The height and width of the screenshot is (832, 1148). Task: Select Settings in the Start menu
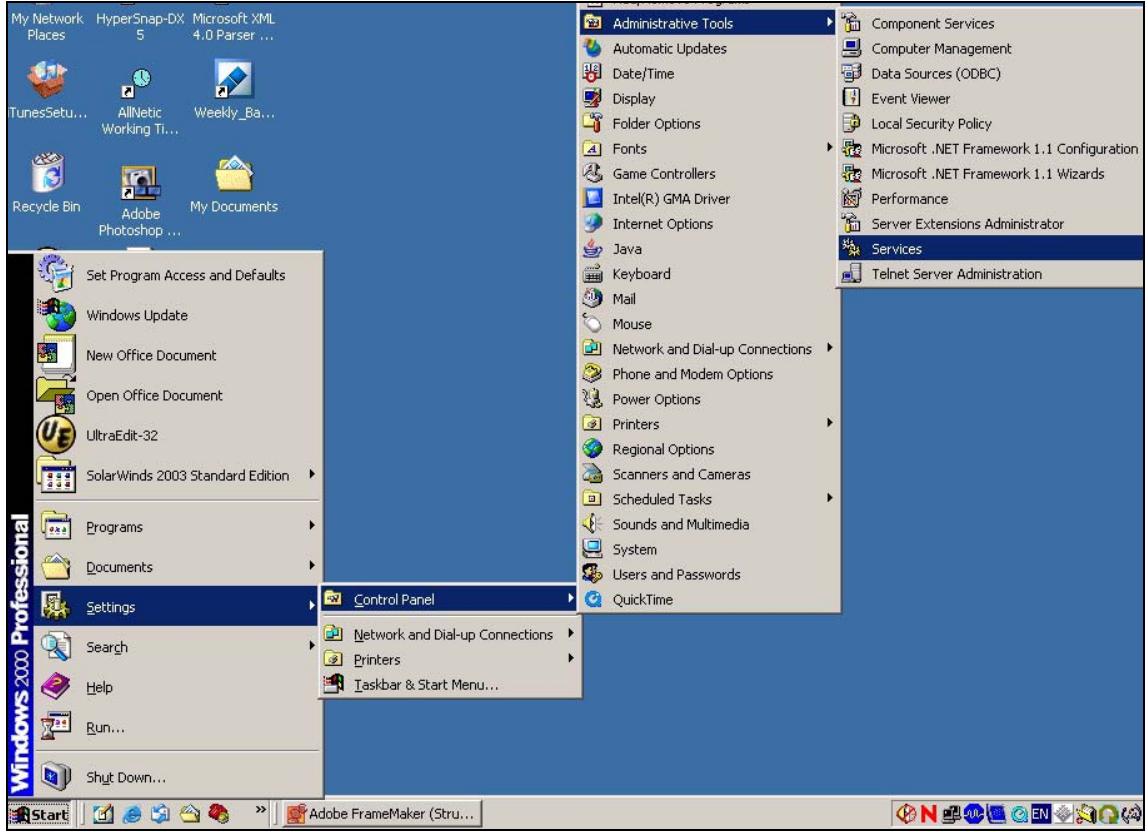pyautogui.click(x=176, y=606)
